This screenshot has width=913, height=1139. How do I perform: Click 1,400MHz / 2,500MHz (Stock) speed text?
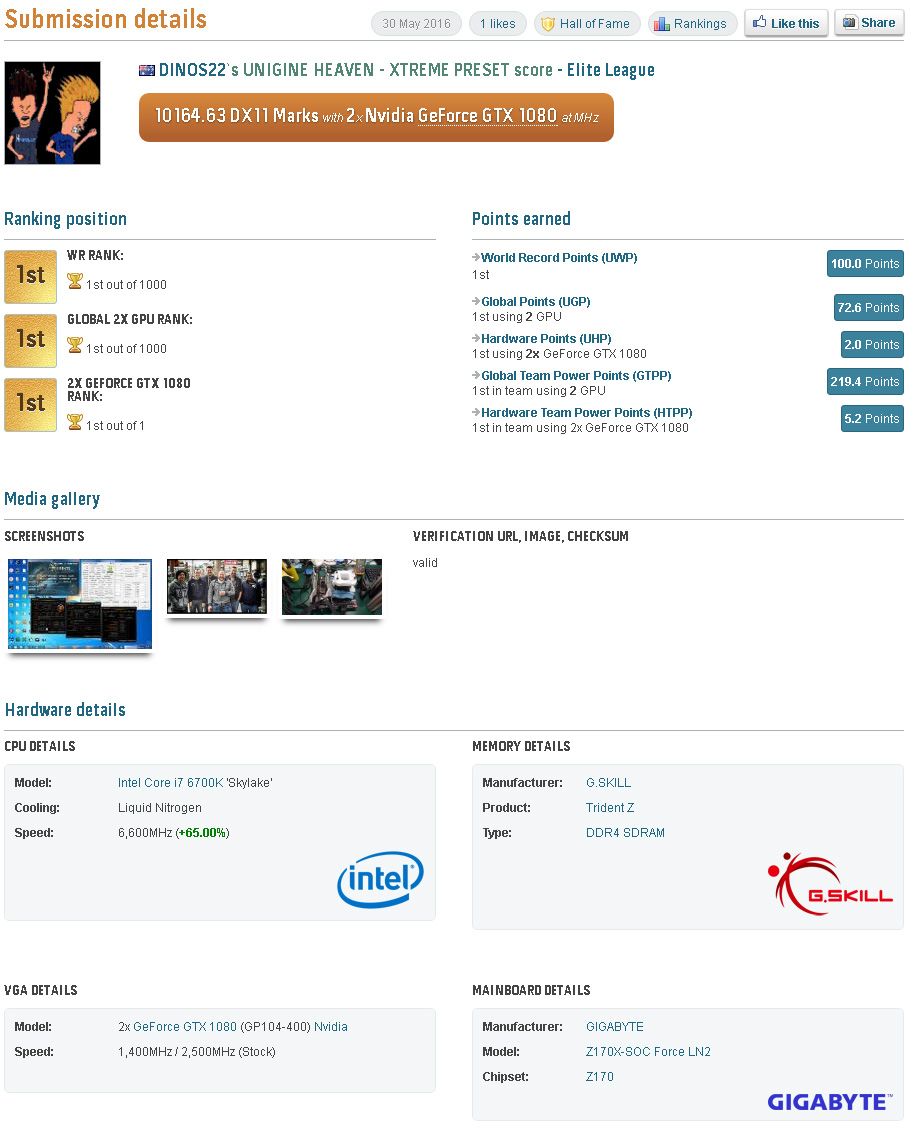pos(197,1052)
